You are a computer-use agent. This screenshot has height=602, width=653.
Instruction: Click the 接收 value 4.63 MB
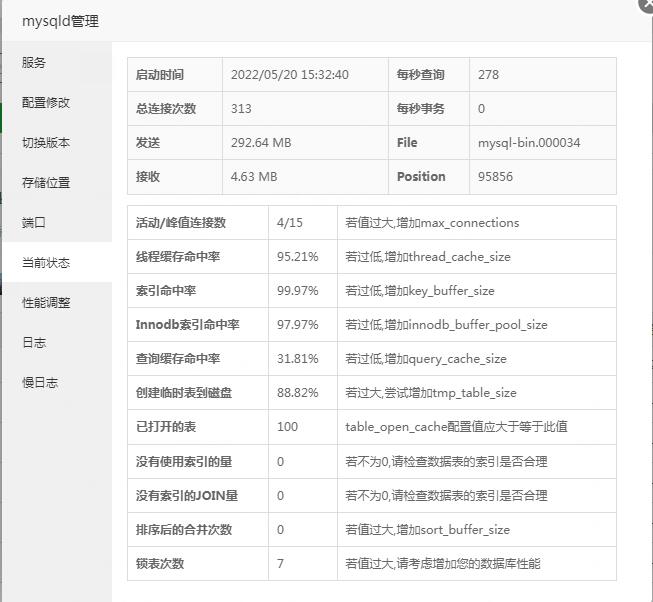point(254,177)
